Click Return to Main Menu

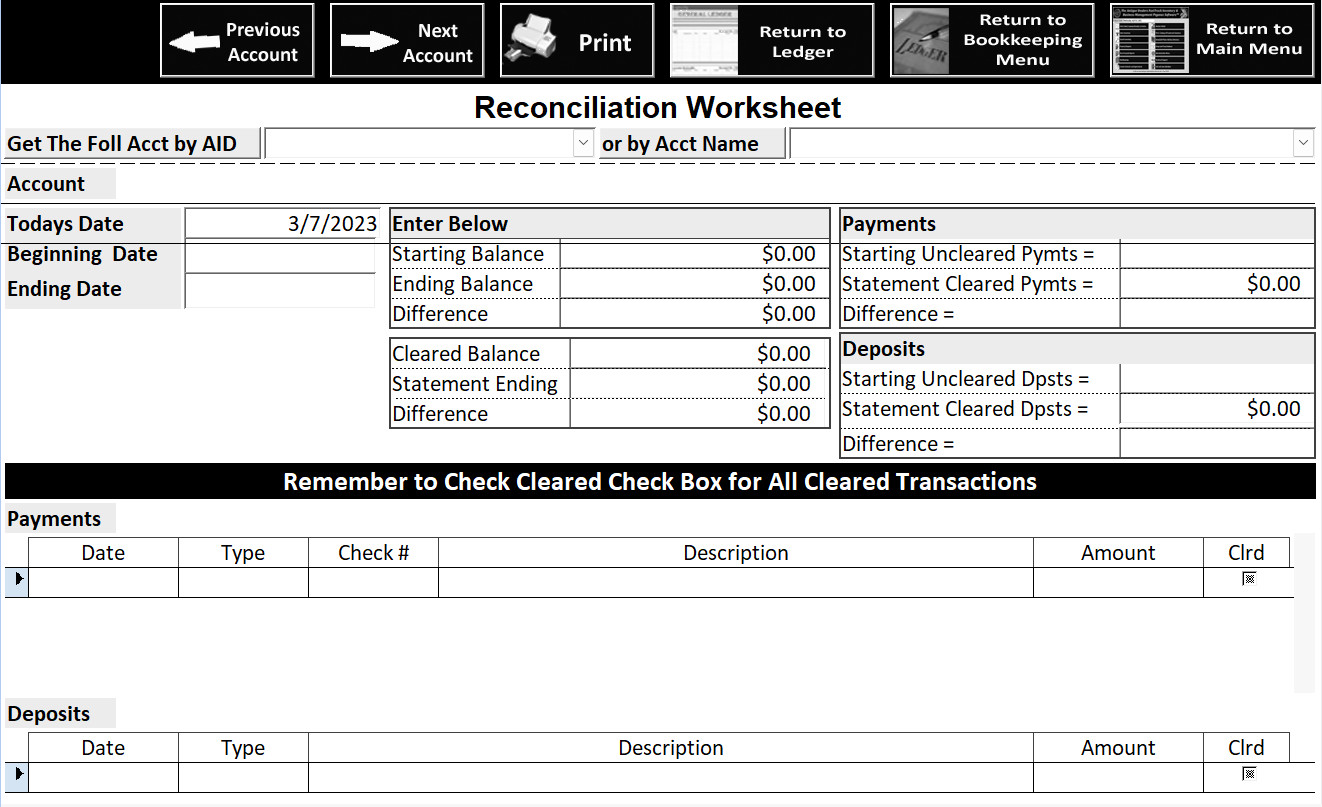[x=1212, y=41]
